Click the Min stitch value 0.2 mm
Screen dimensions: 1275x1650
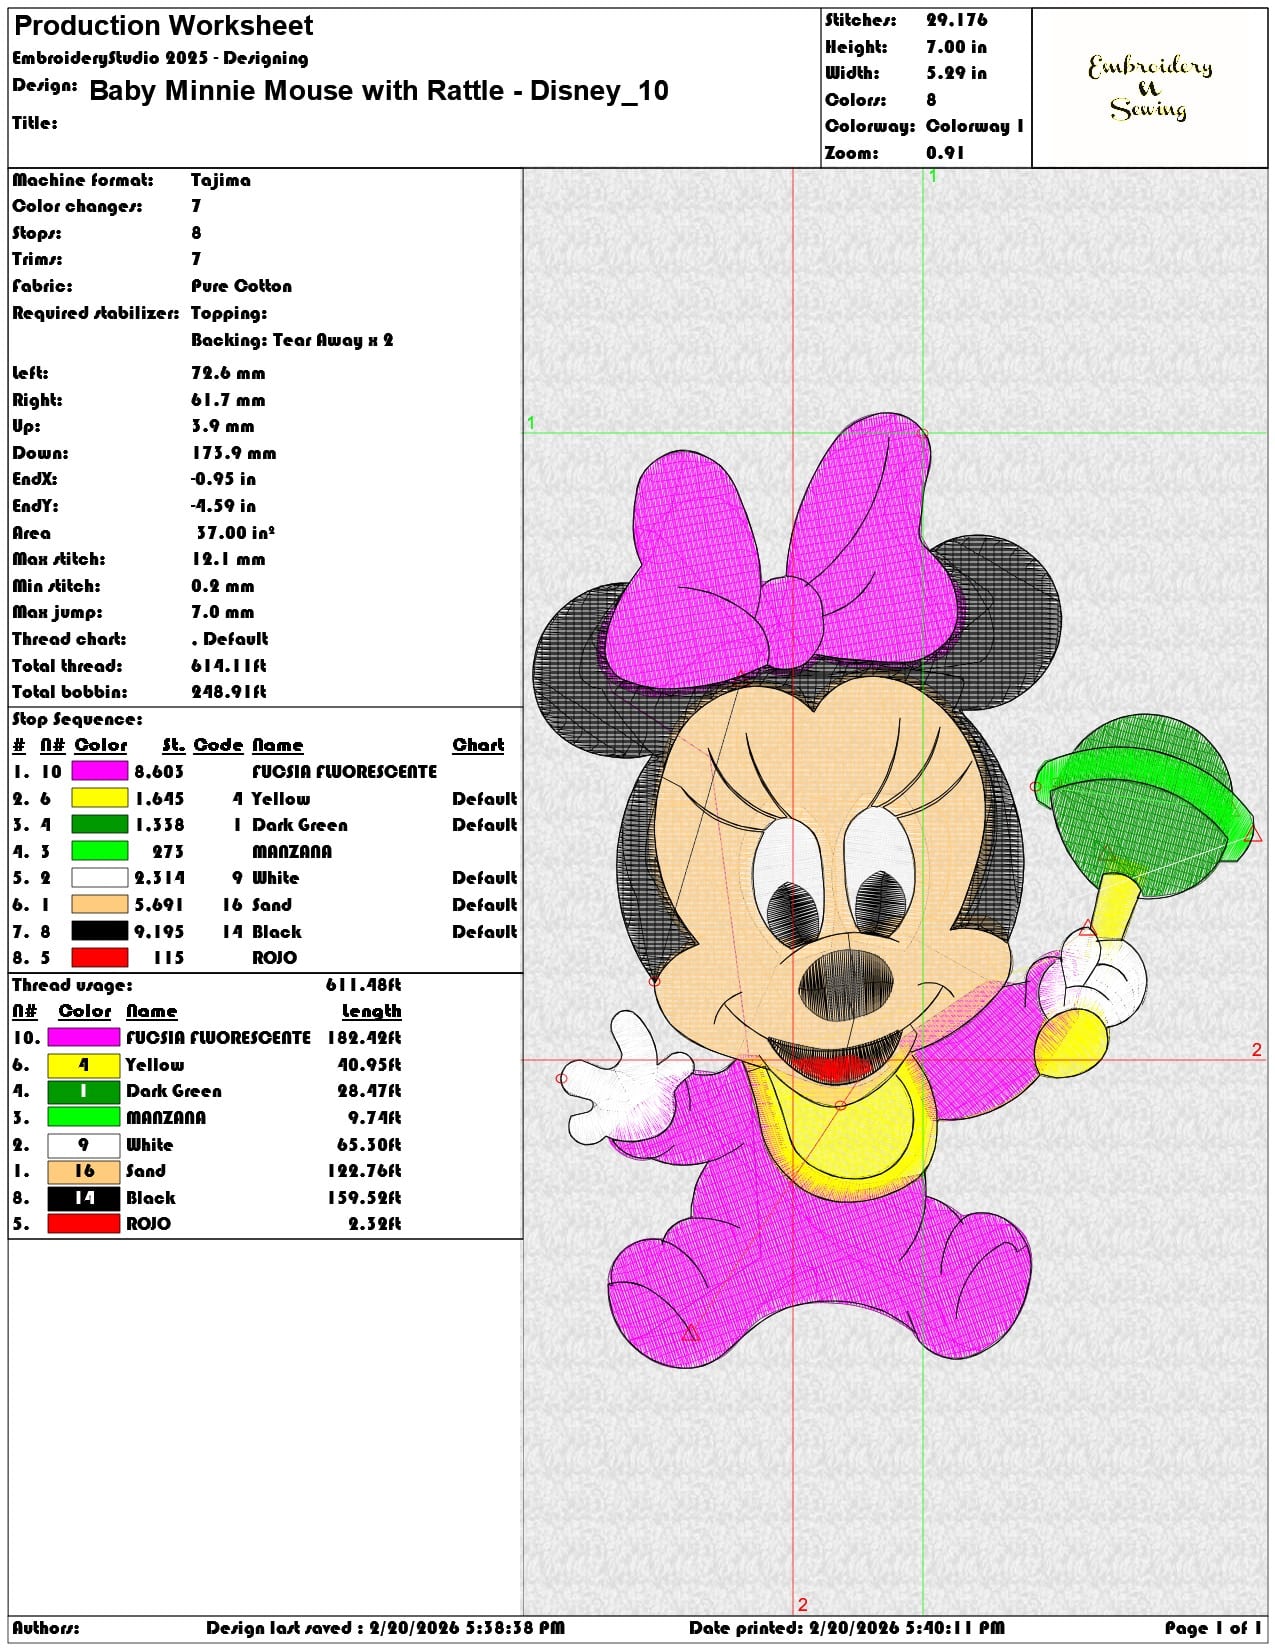pos(223,586)
